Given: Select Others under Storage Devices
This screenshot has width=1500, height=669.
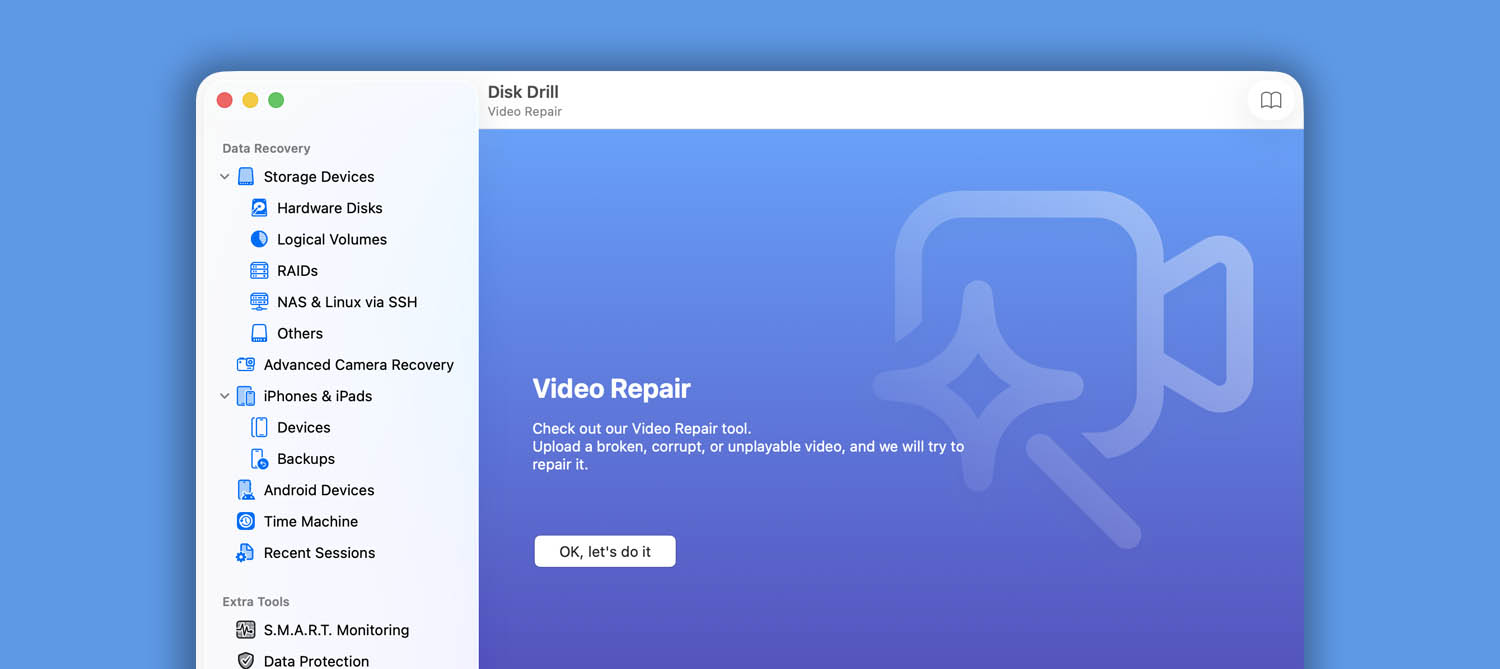Looking at the screenshot, I should [x=299, y=333].
